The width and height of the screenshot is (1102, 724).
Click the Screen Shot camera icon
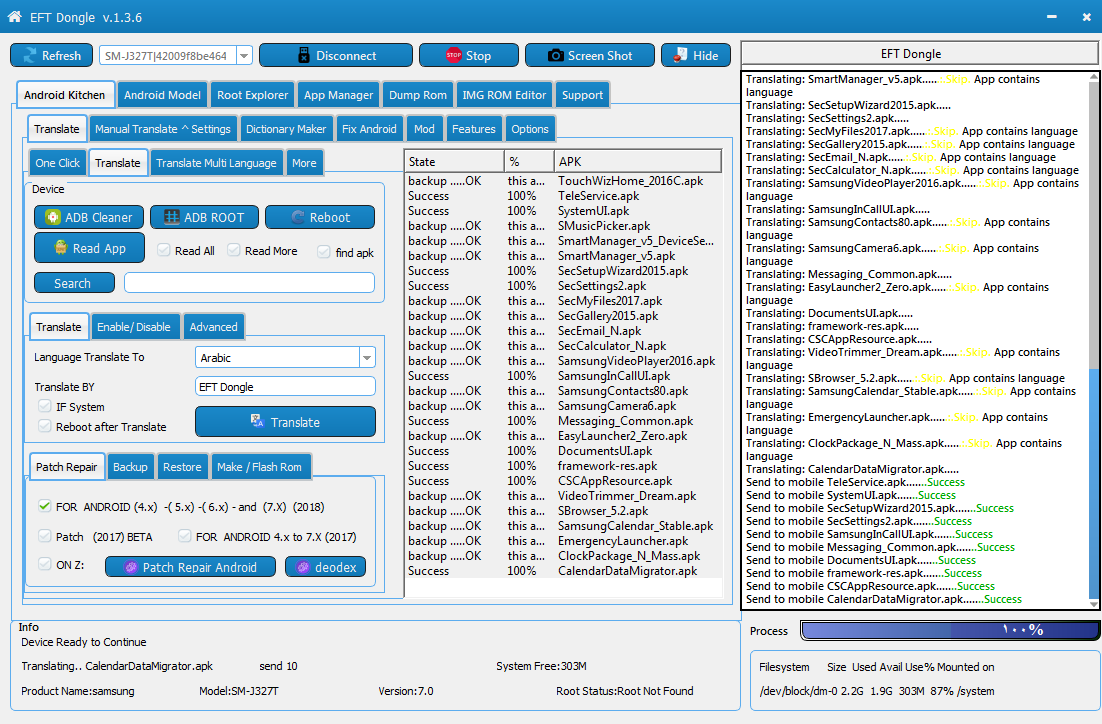coord(555,56)
